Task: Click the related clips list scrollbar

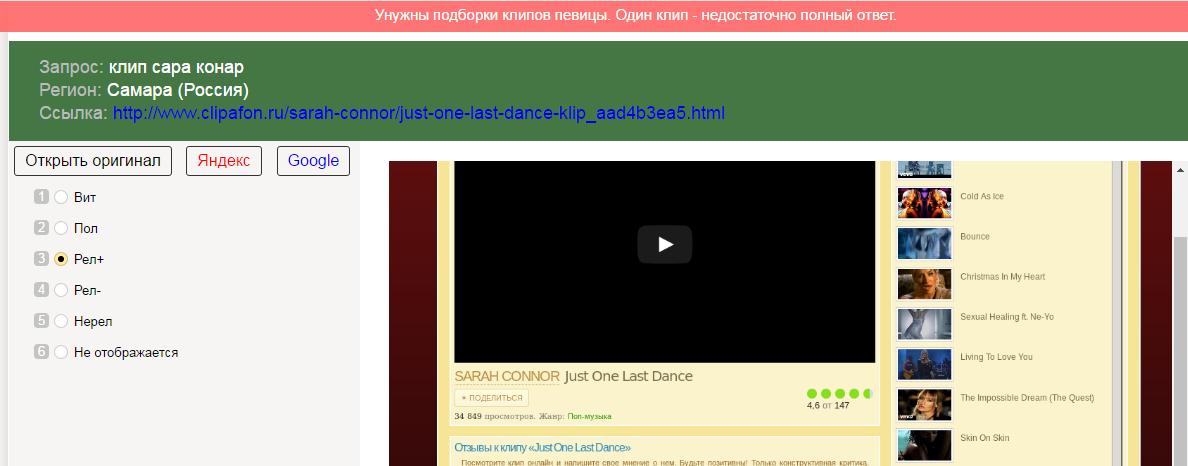Action: [1116, 311]
